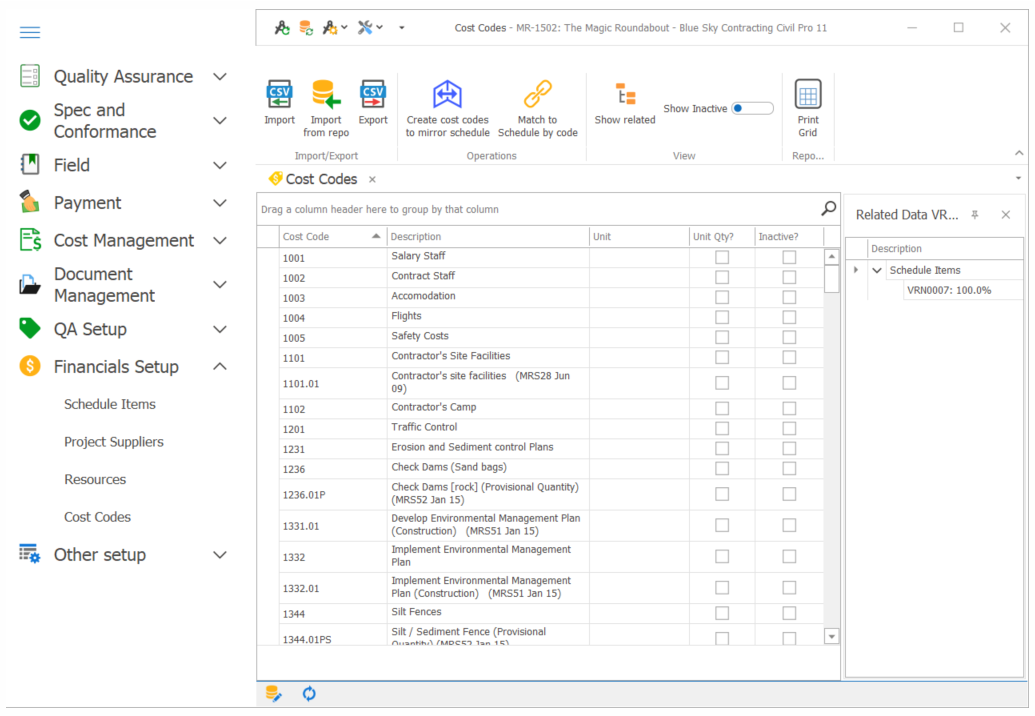Open the Schedule Items menu entry

[x=110, y=404]
